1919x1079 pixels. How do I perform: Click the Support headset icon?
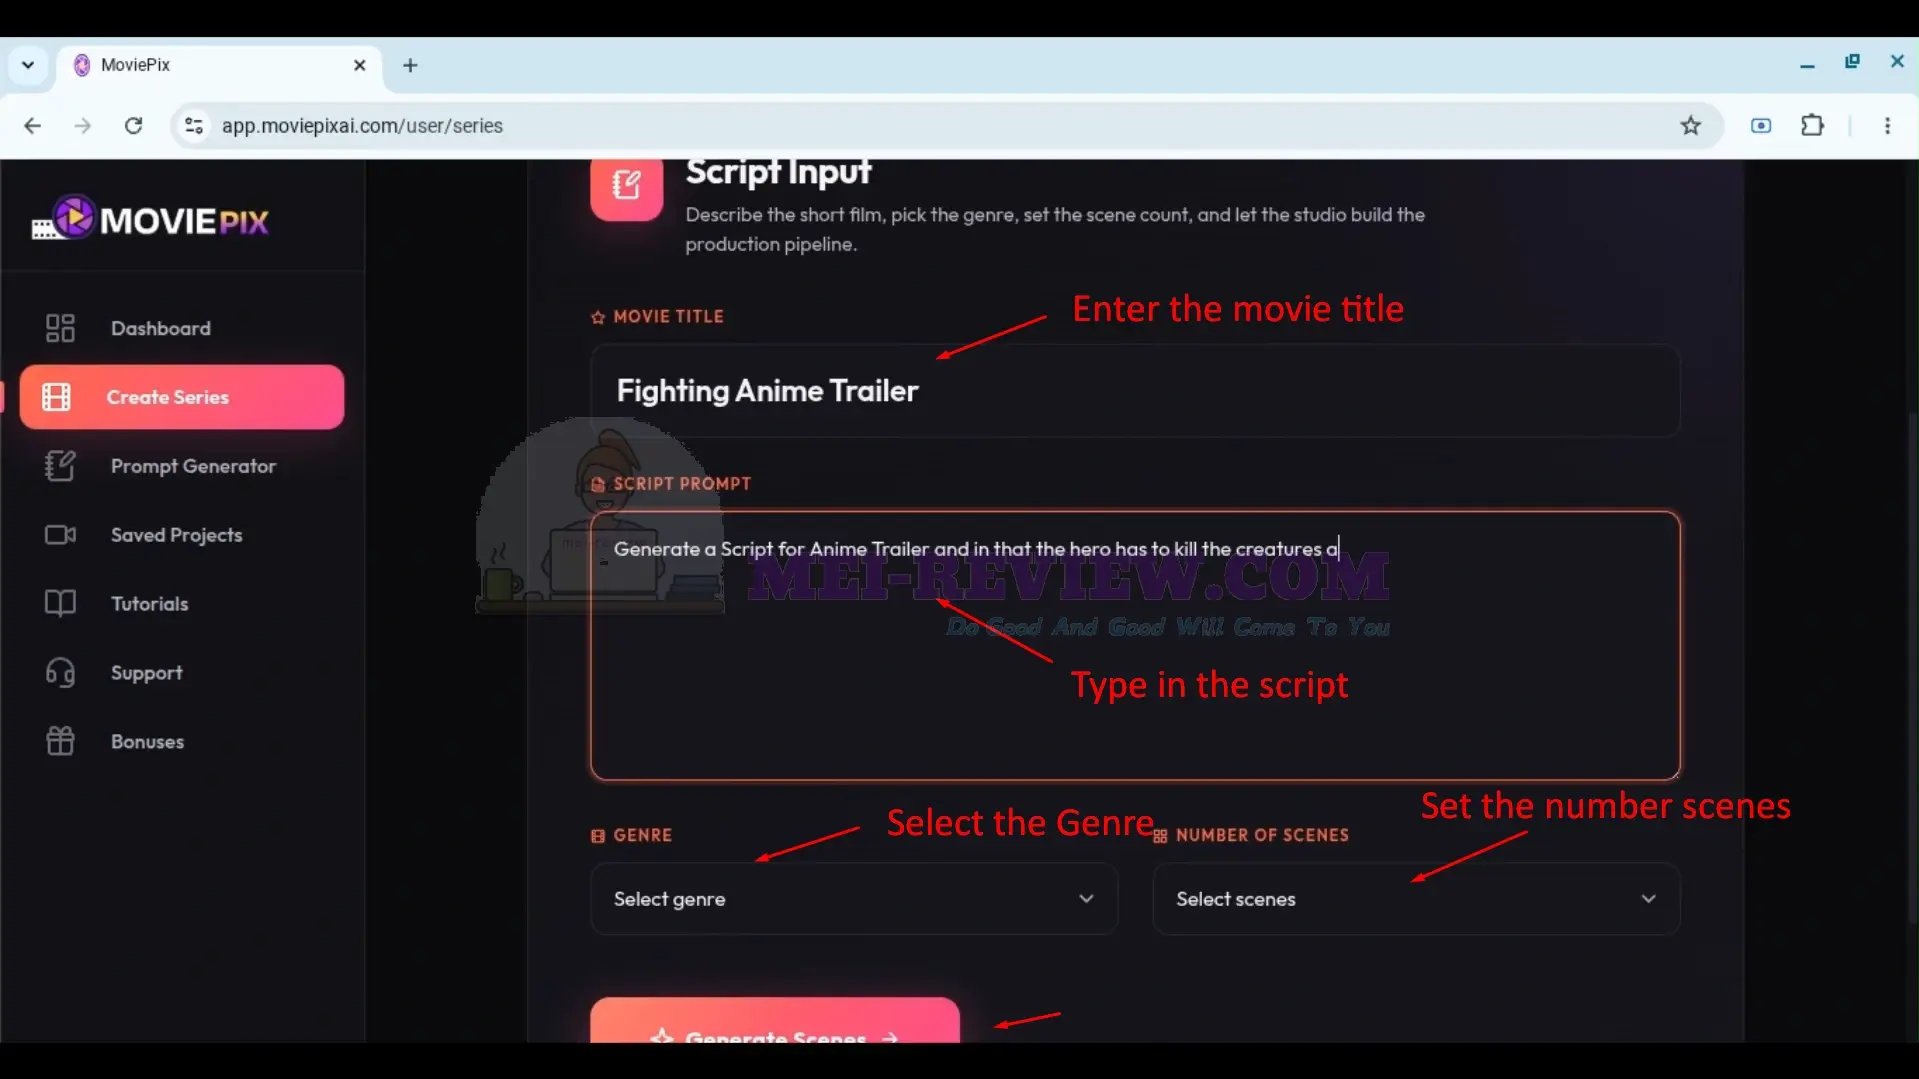tap(60, 673)
